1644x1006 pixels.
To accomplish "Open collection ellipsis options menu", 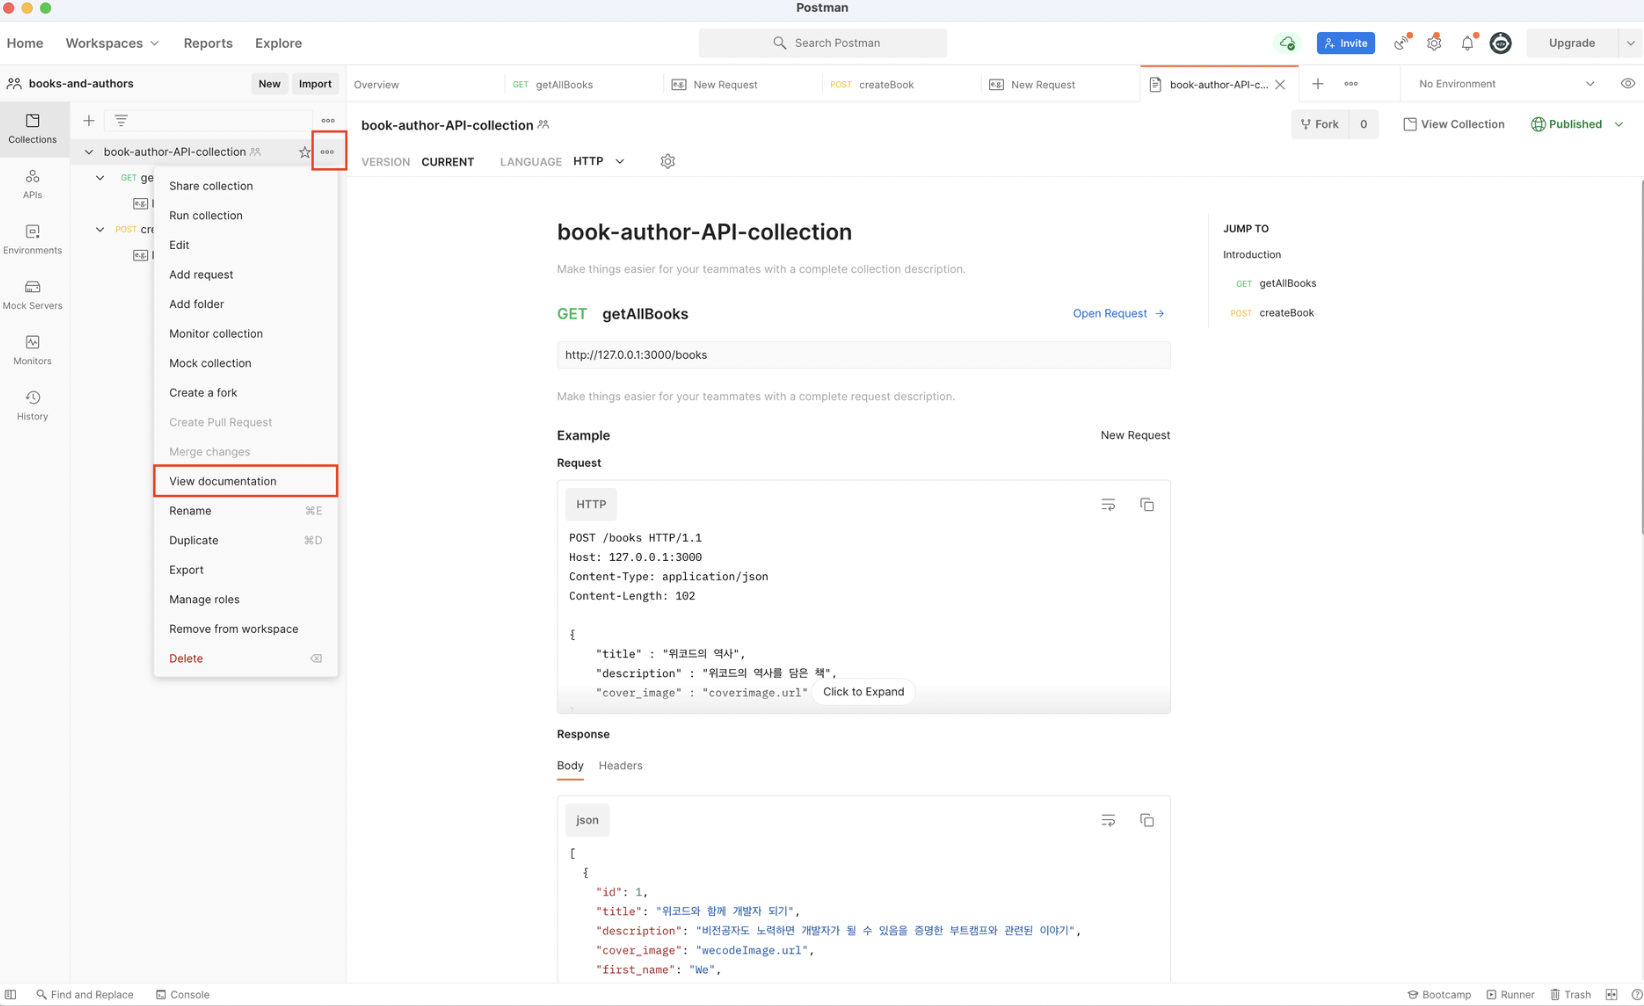I will (x=328, y=152).
